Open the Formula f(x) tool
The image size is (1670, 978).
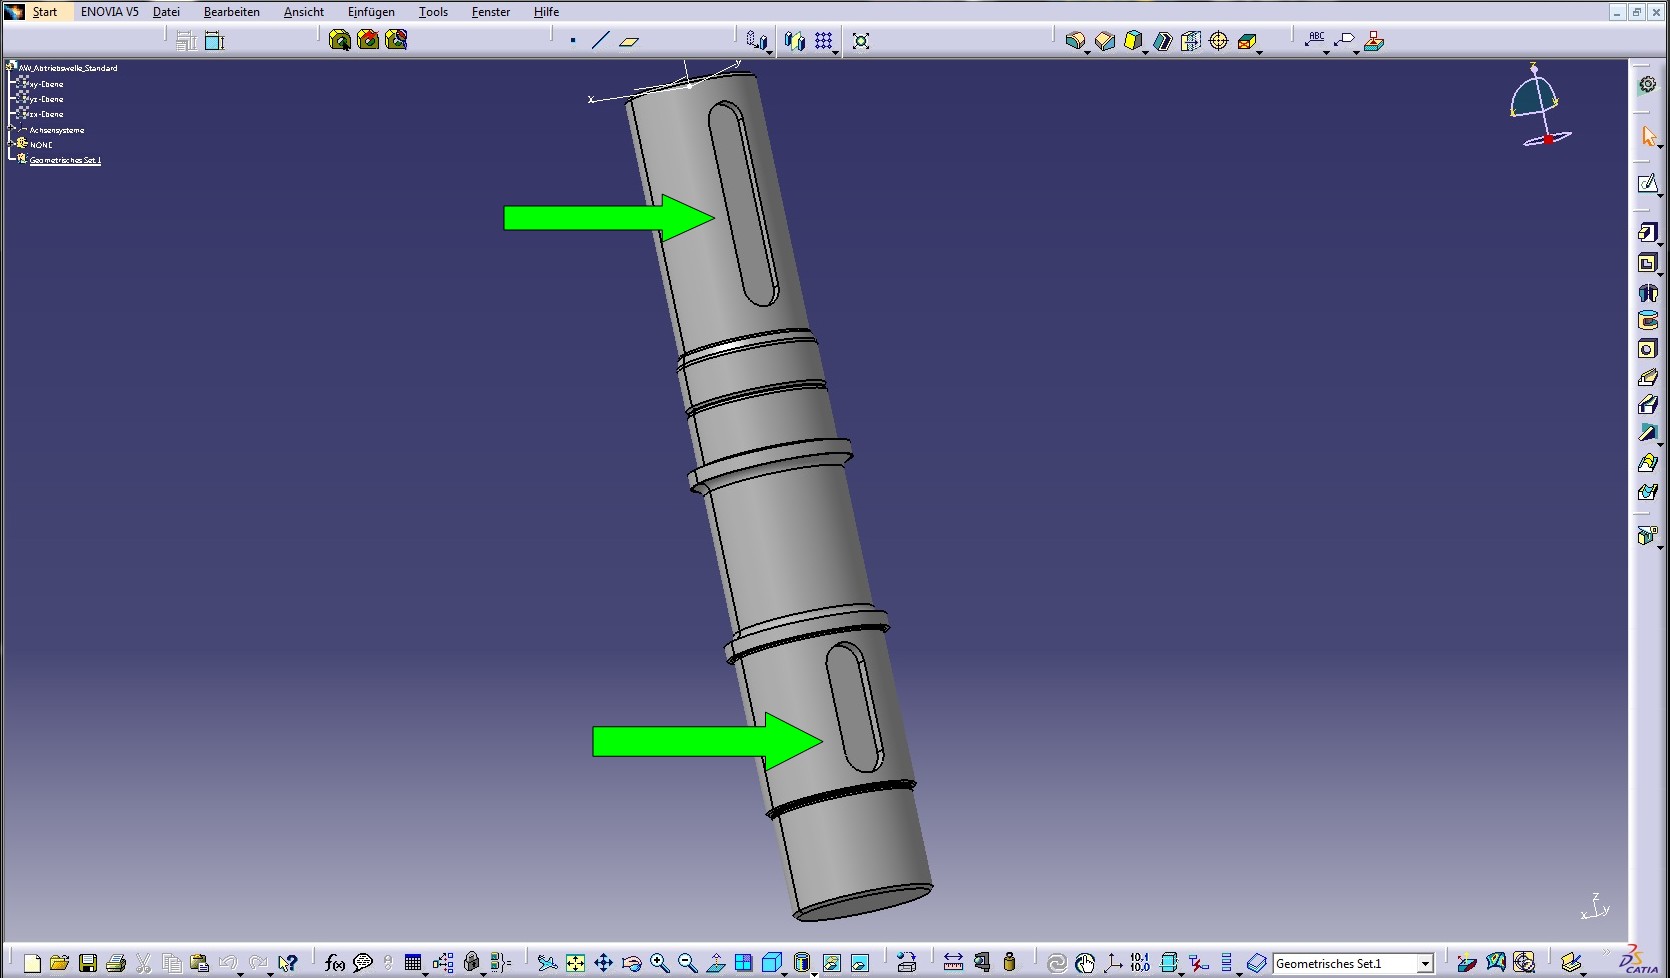click(x=335, y=963)
